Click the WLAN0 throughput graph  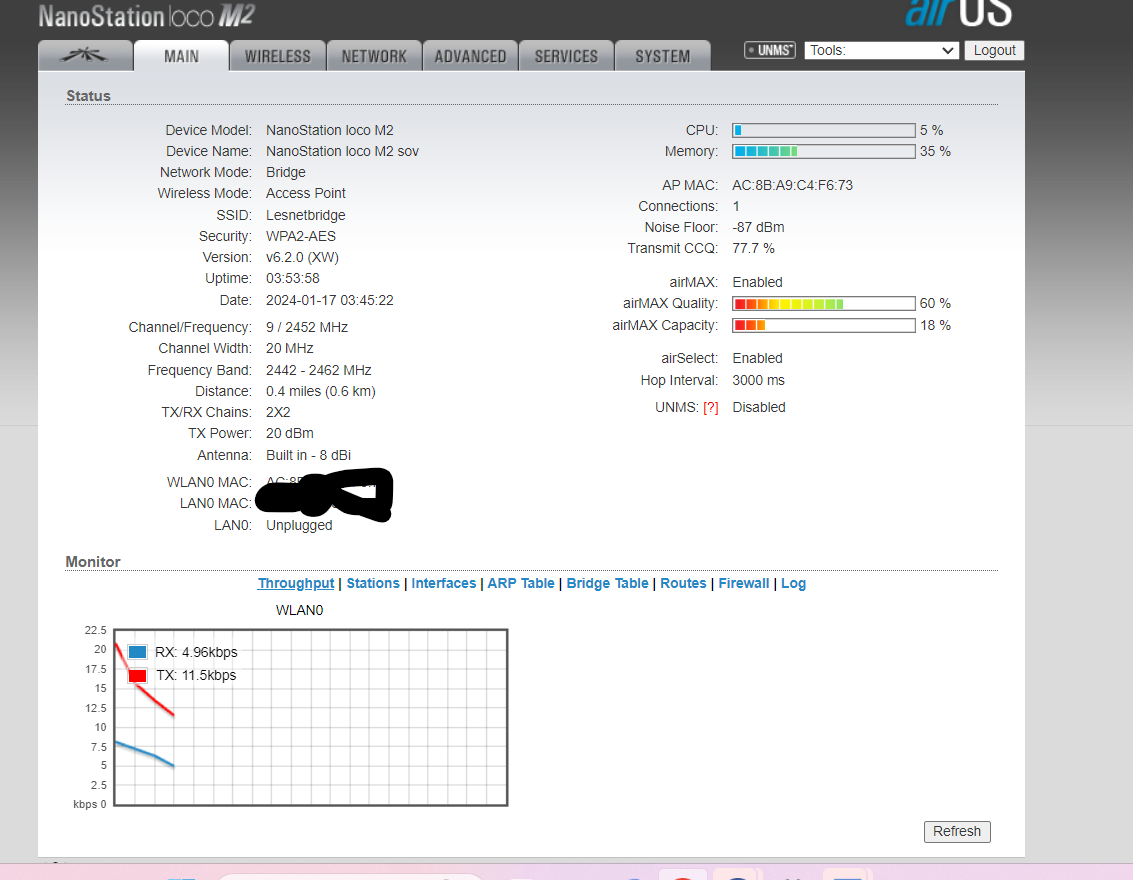point(311,717)
